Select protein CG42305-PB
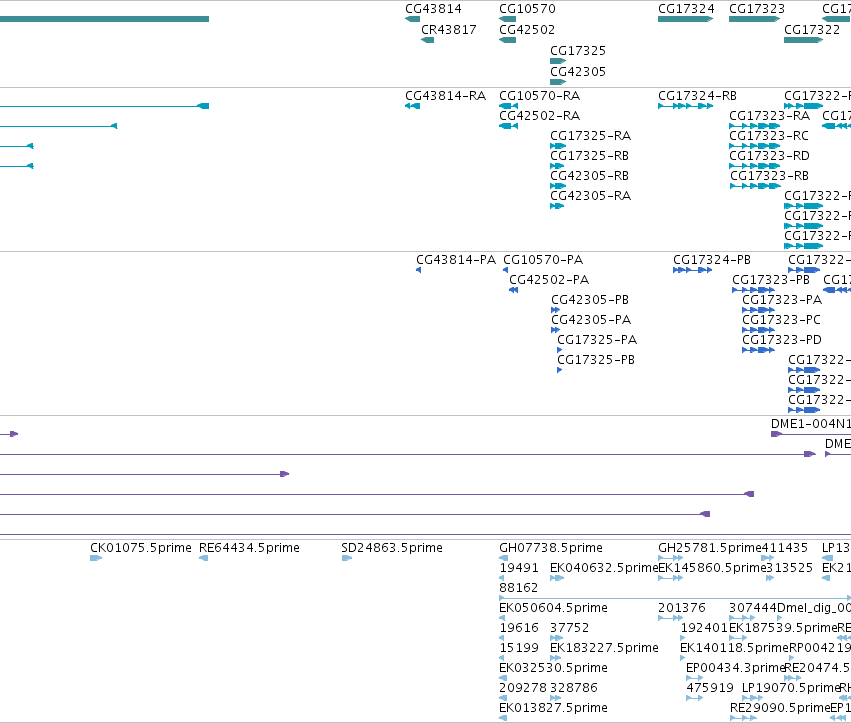 [590, 301]
